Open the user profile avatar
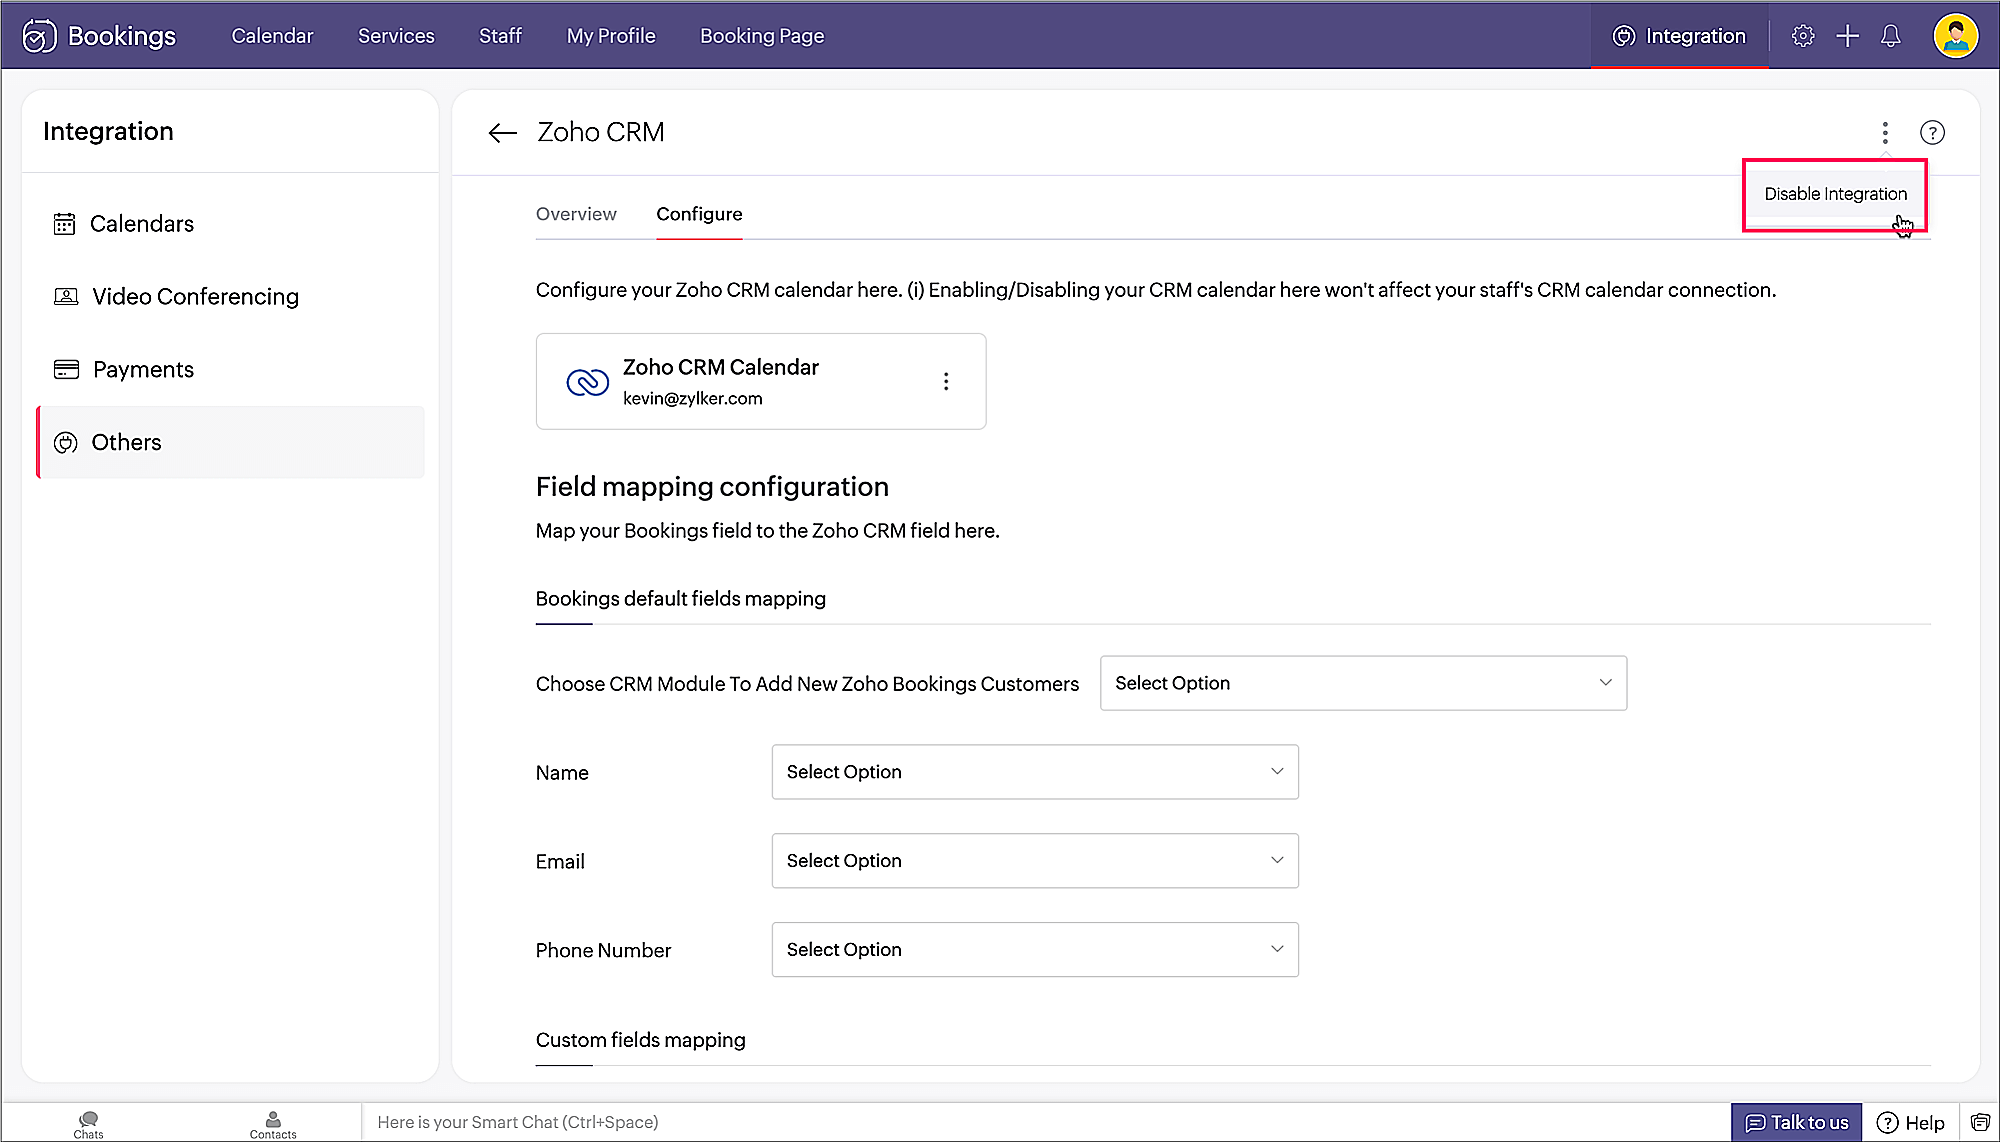 1955,36
